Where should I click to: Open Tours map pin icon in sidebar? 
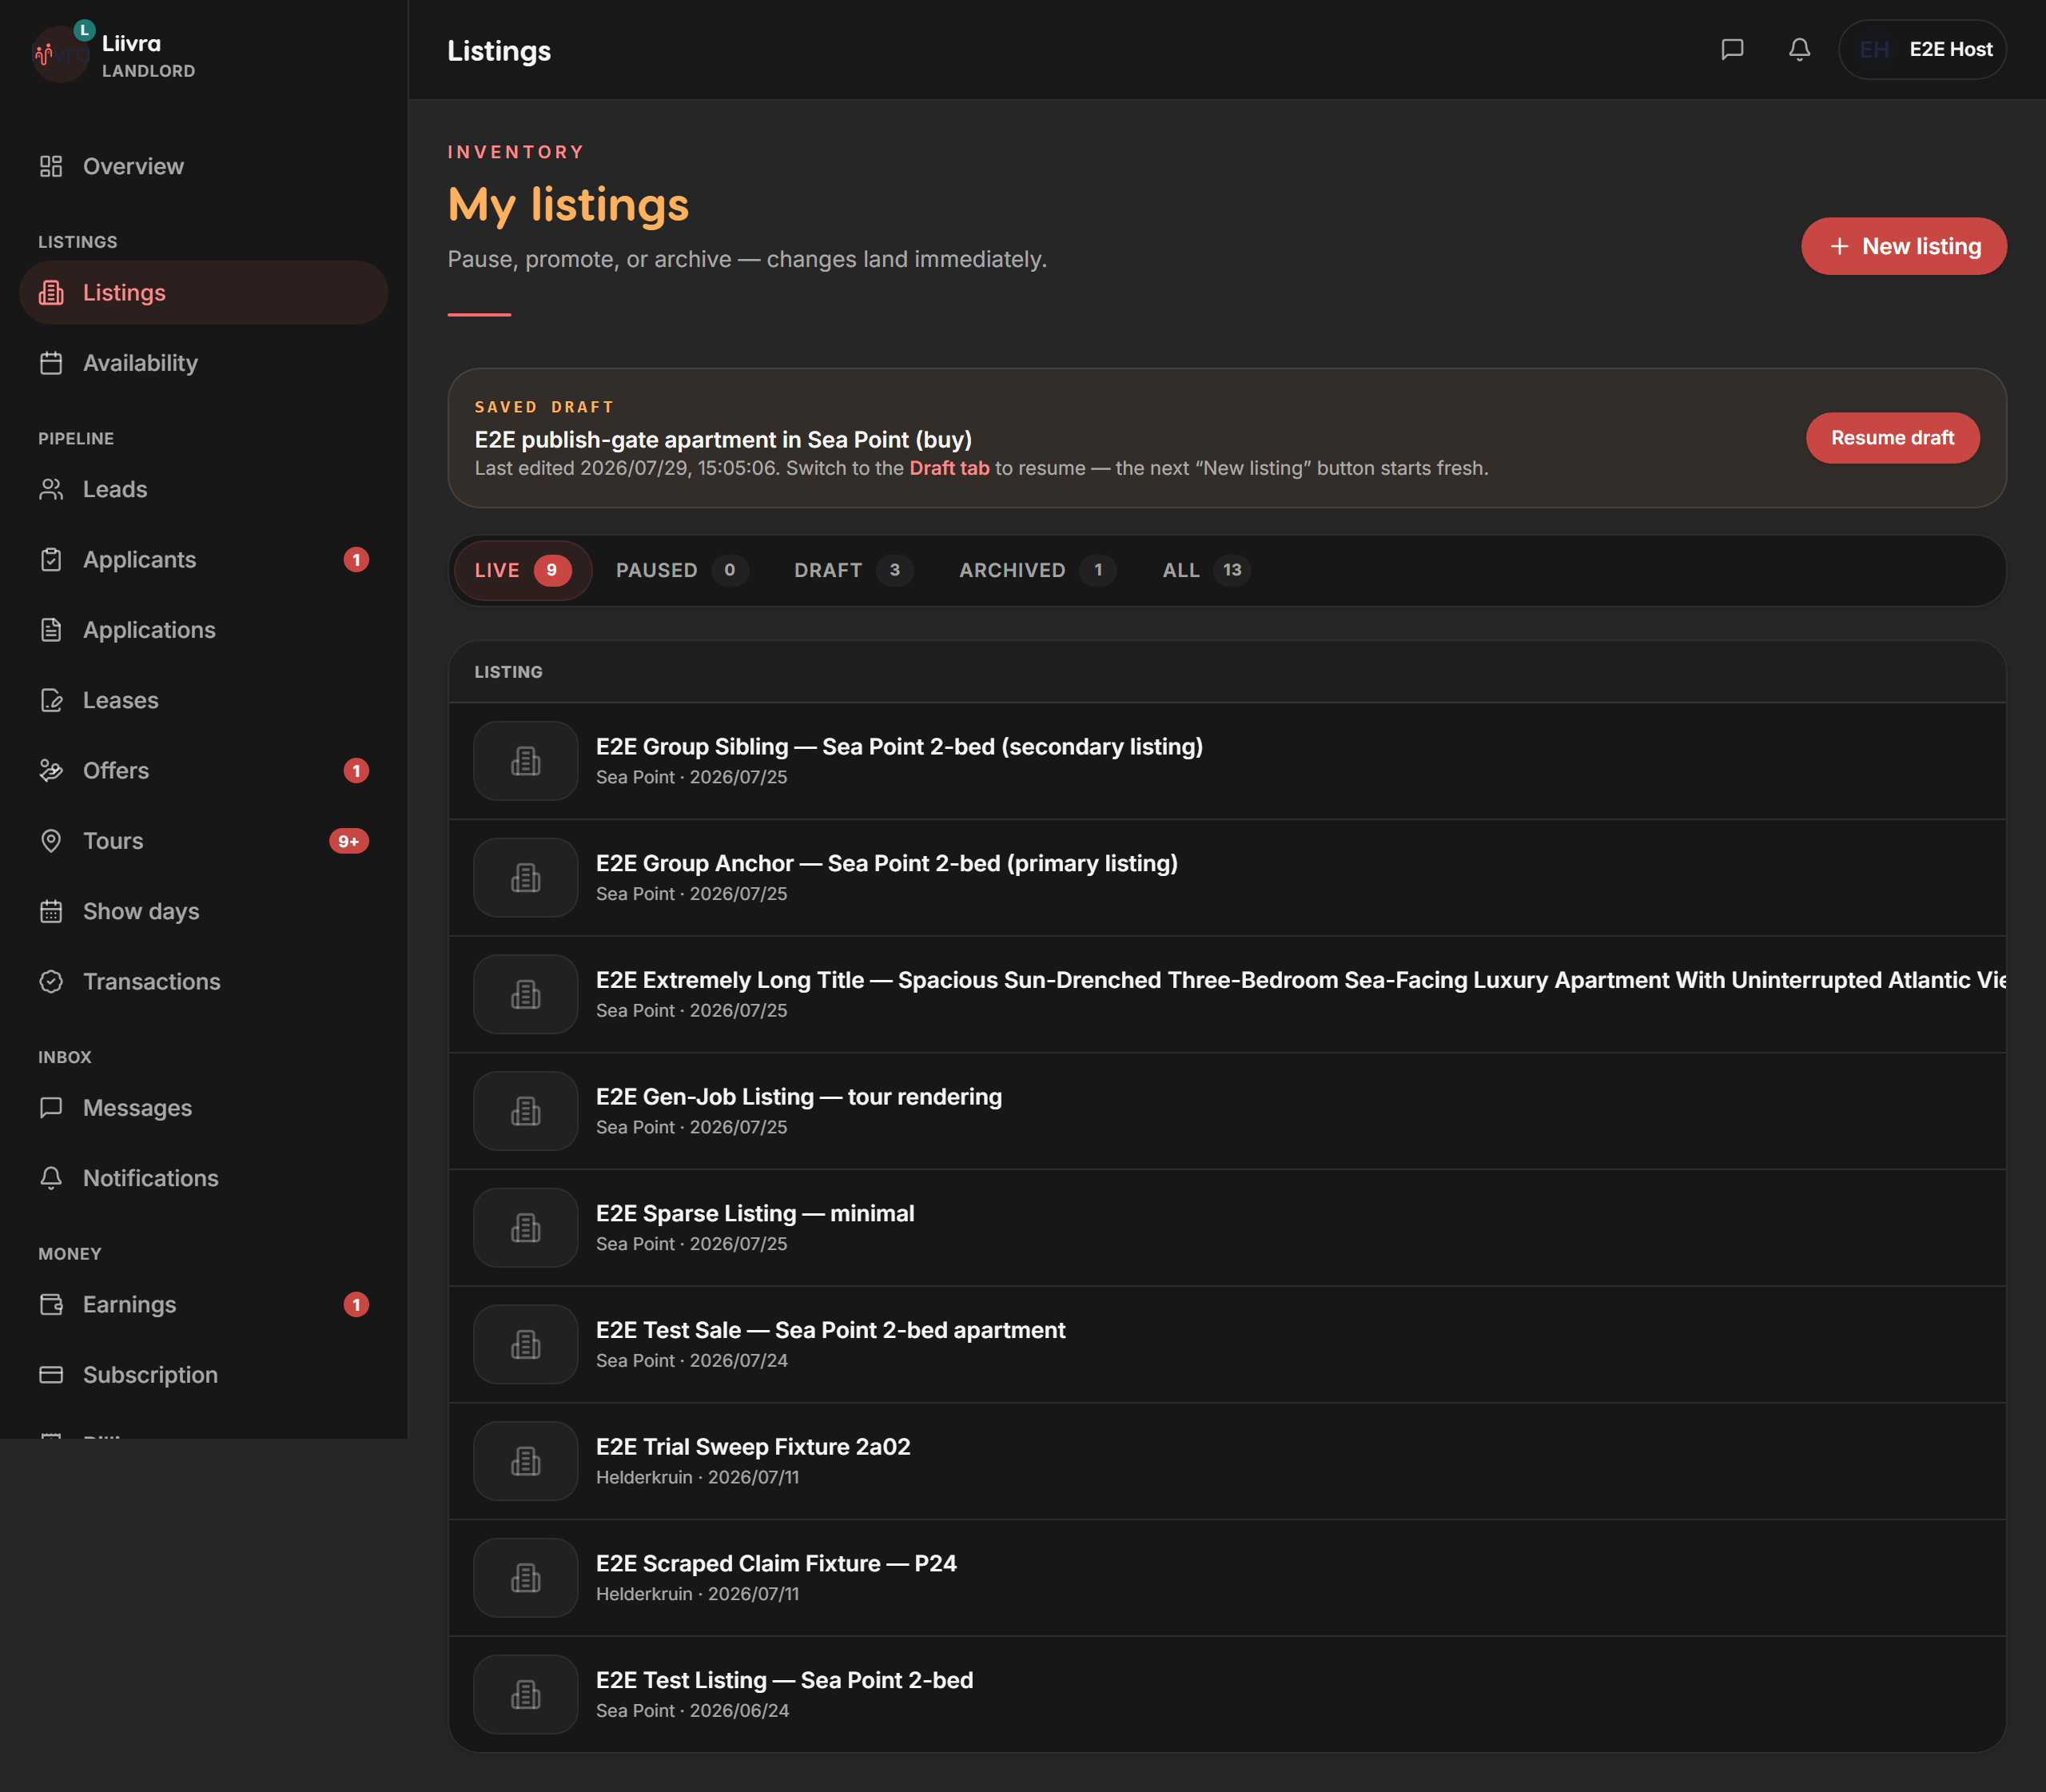(x=51, y=841)
